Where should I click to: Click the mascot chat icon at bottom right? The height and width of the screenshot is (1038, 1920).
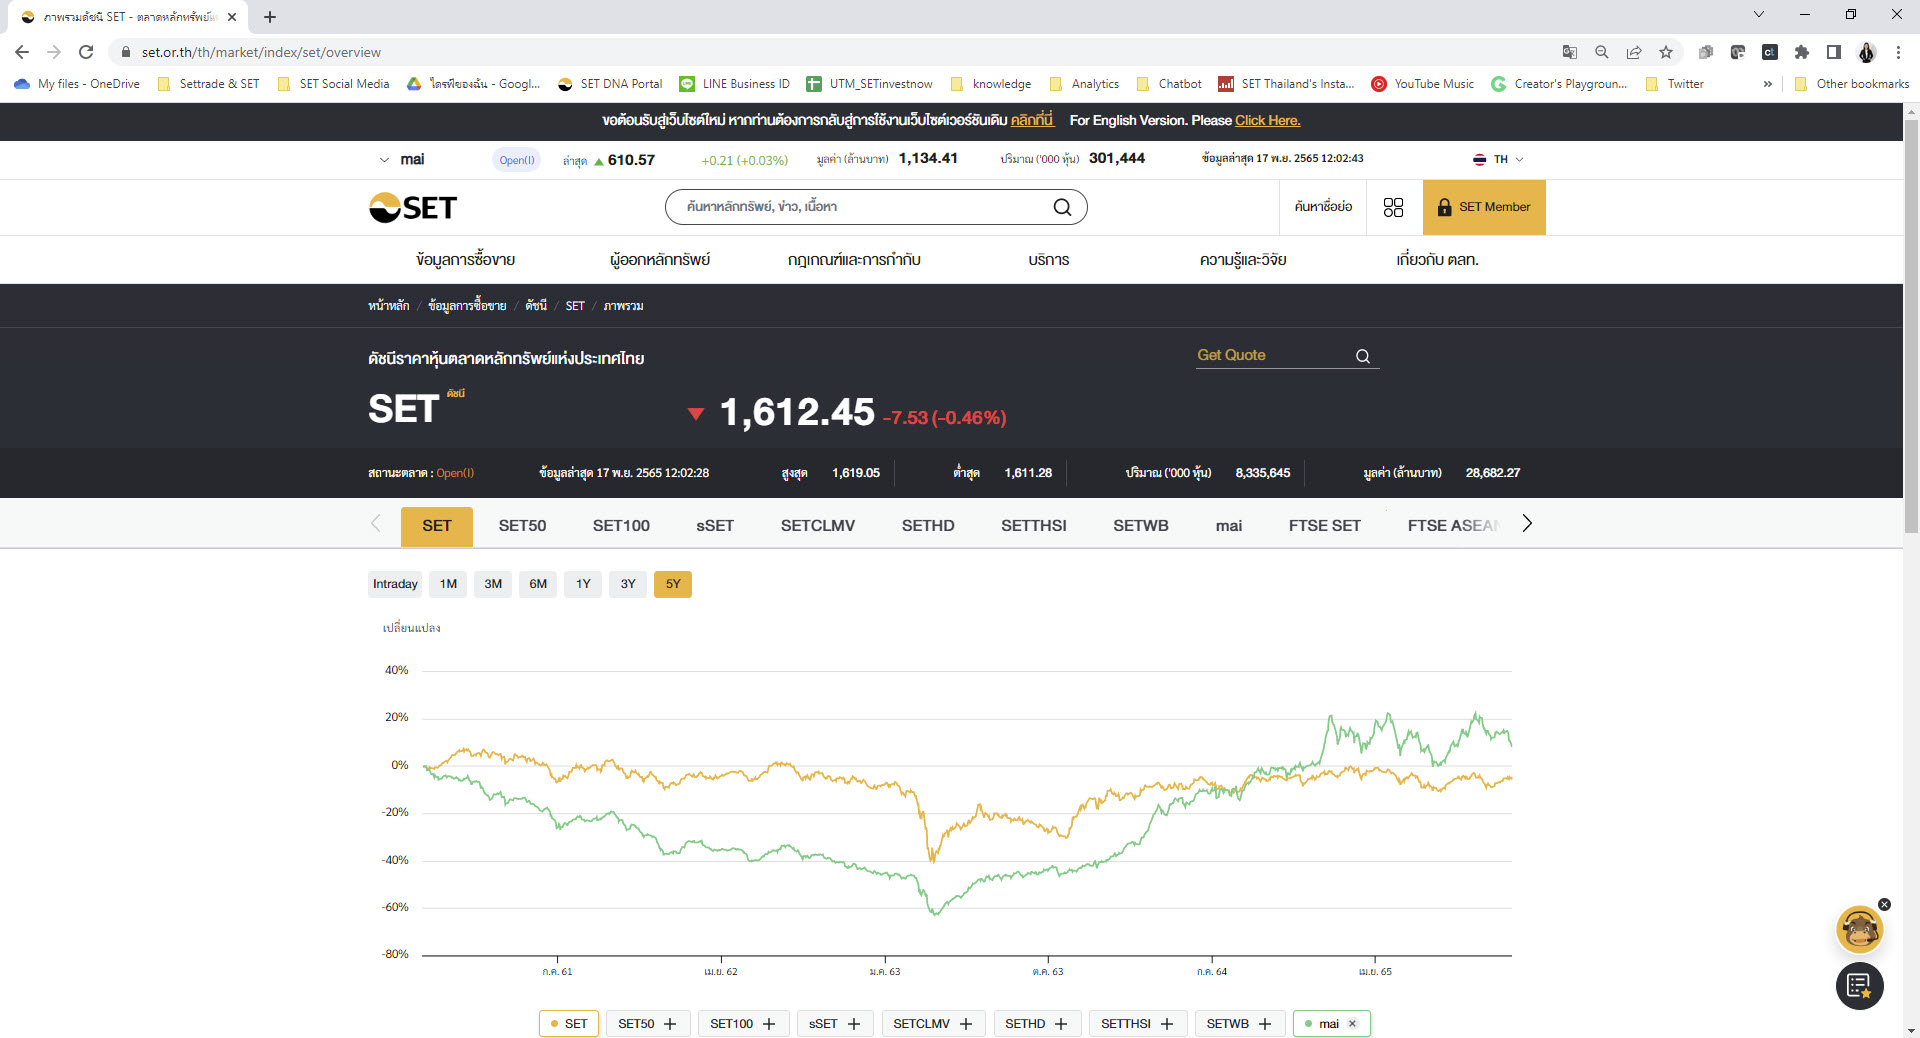coord(1858,930)
